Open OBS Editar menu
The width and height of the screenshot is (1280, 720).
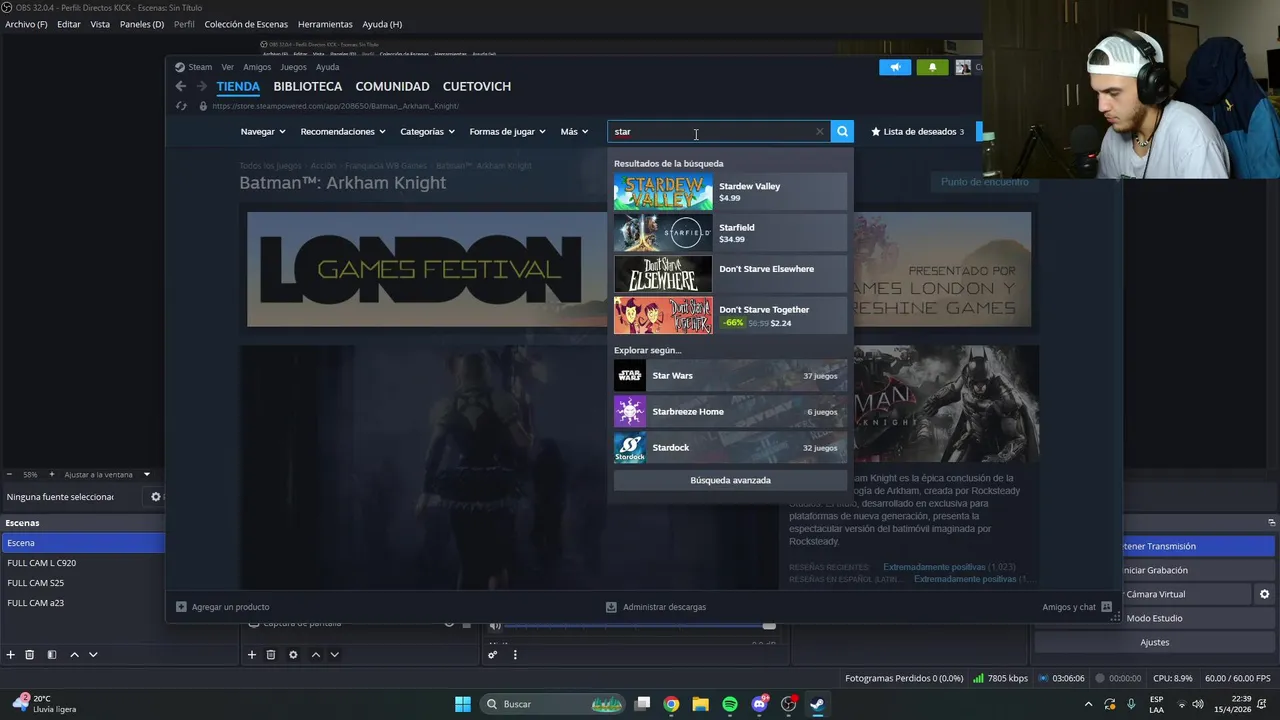69,24
